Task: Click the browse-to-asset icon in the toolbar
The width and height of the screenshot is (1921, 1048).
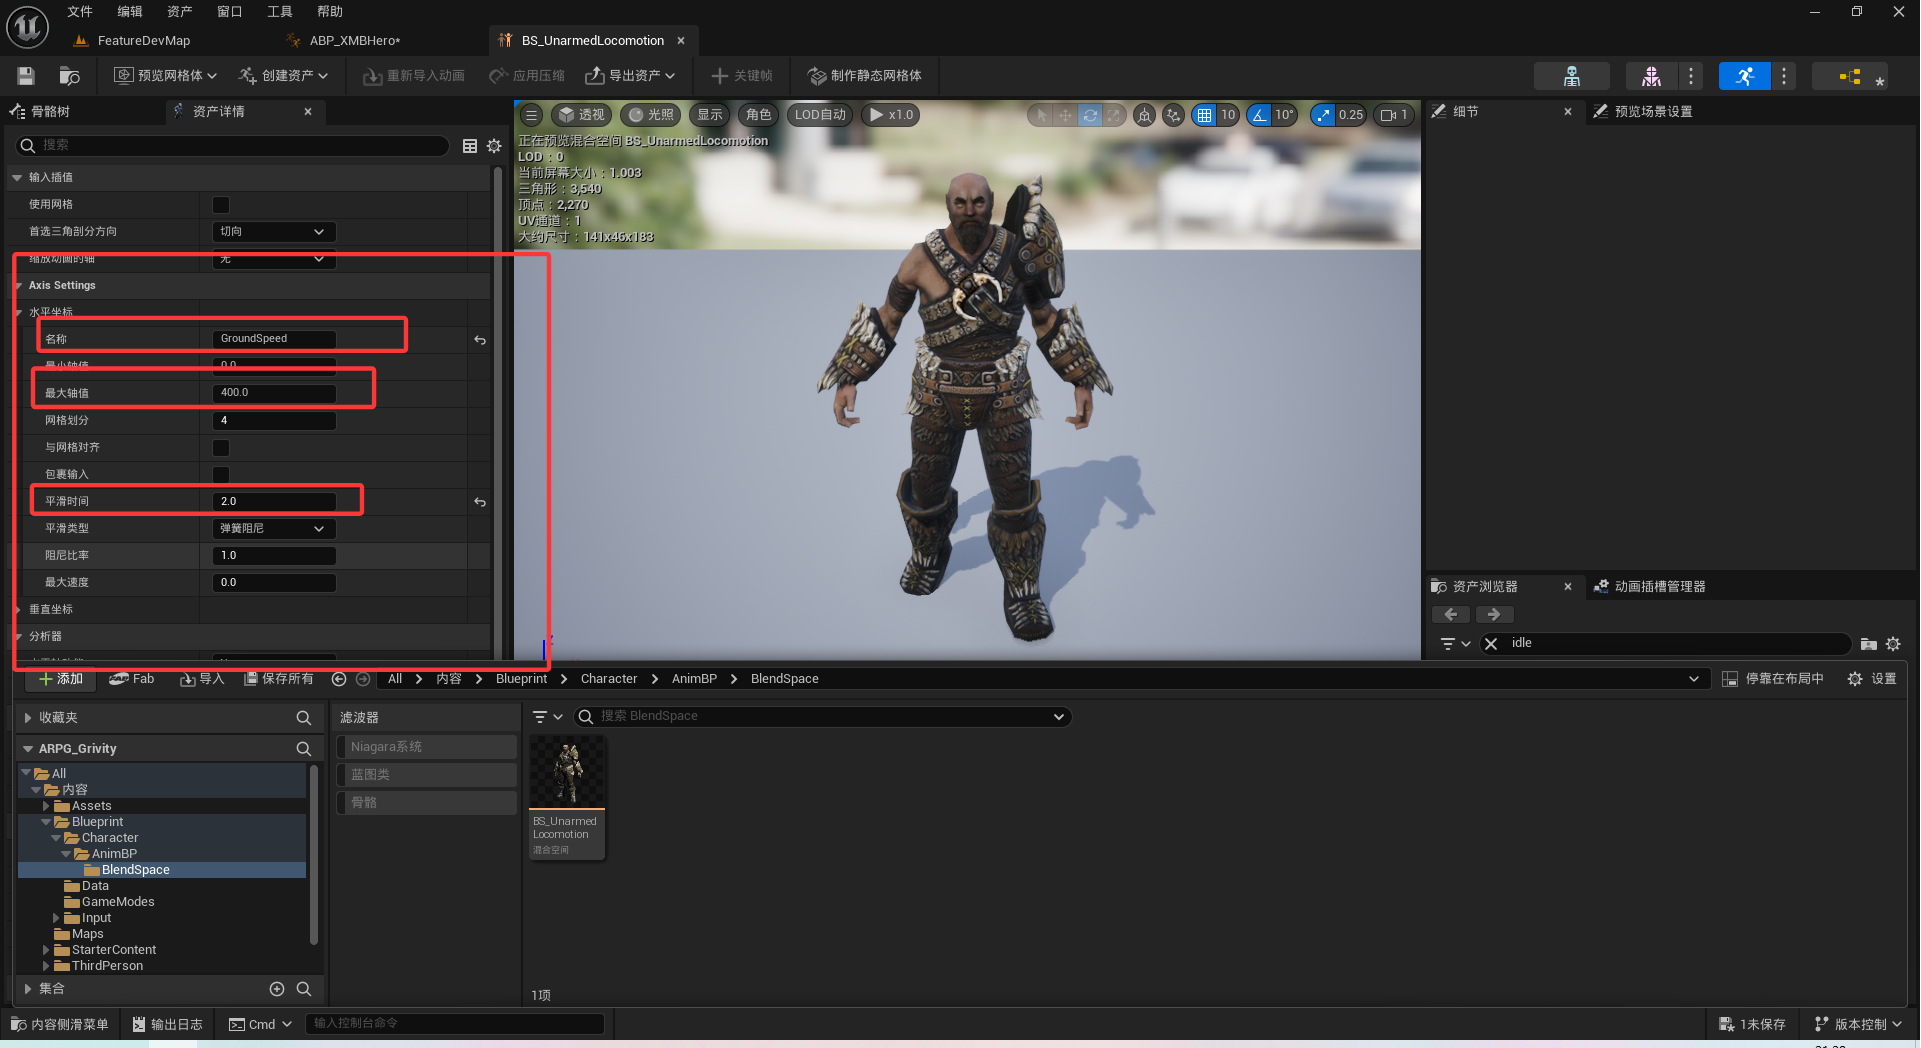Action: (69, 76)
